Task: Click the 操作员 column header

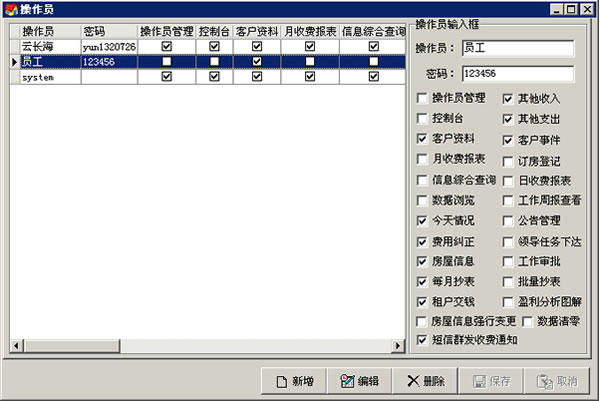Action: 50,31
